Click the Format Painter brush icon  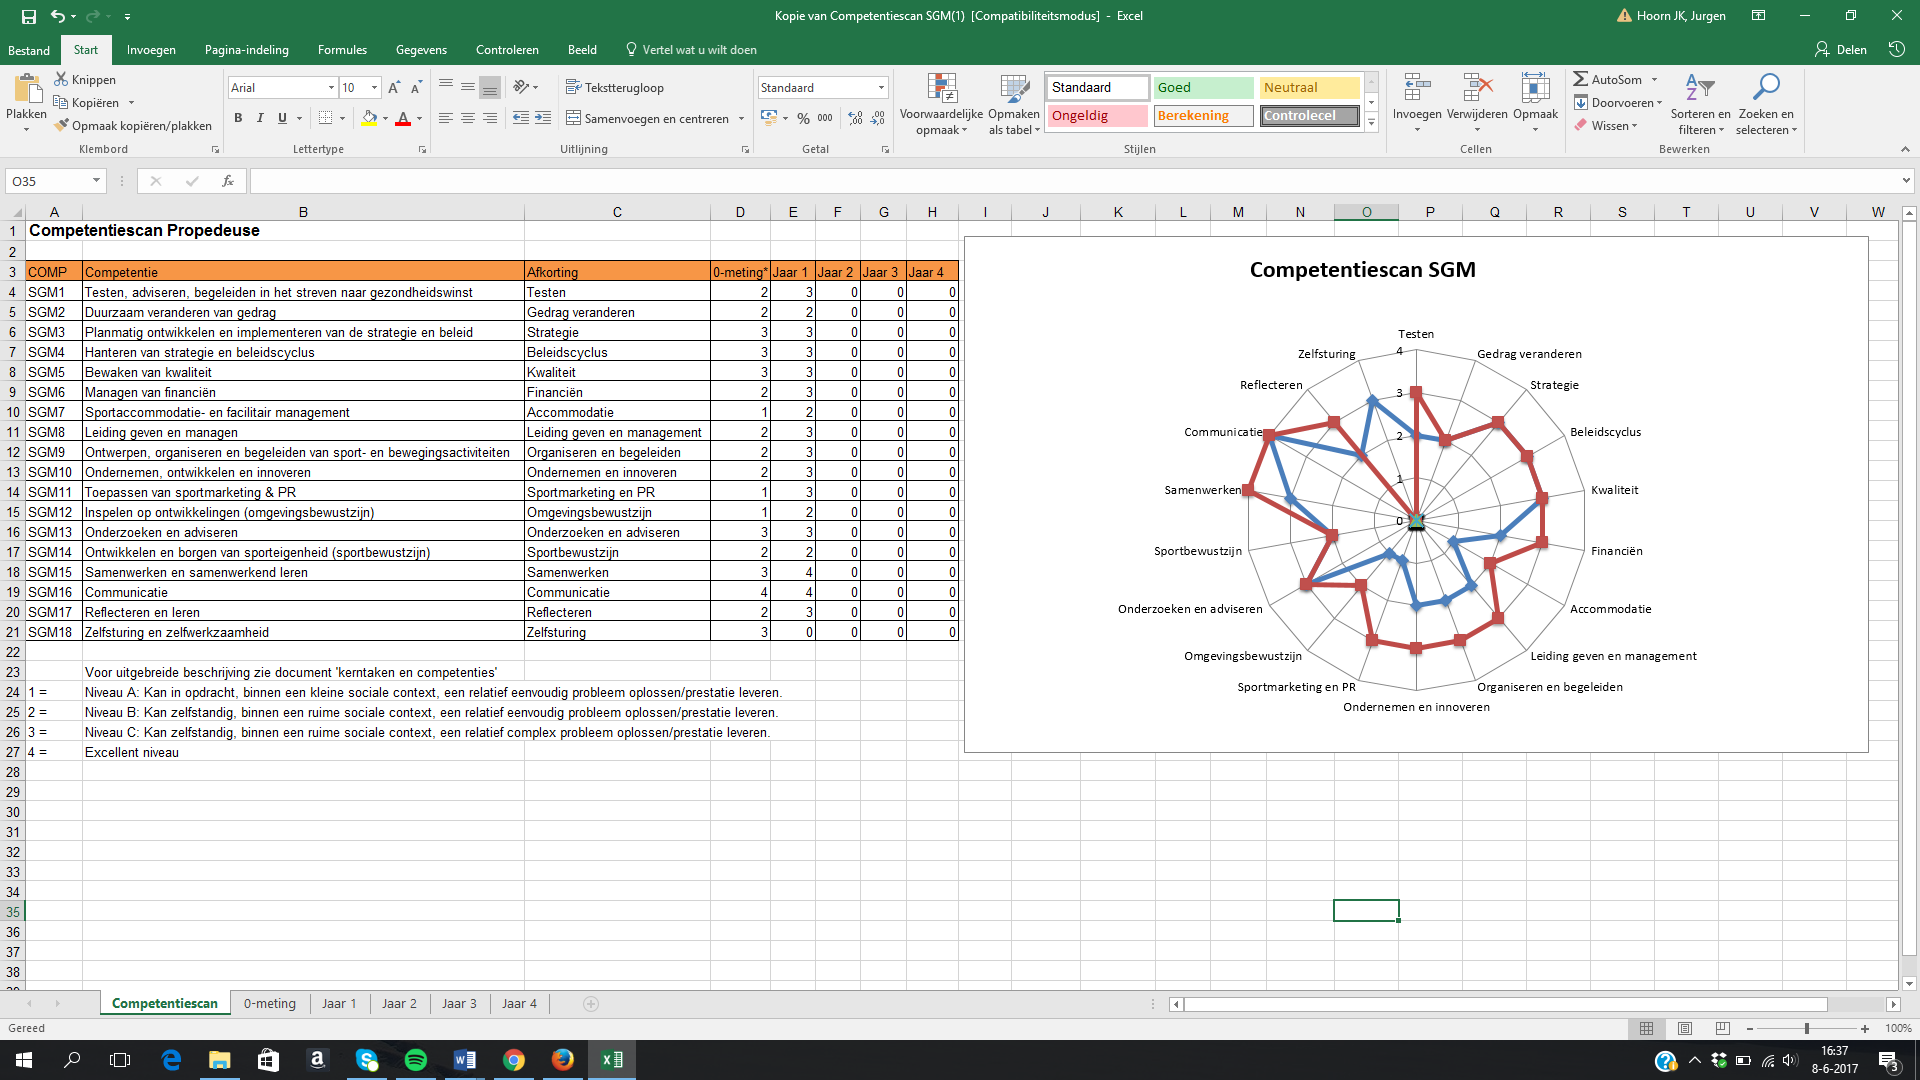click(62, 126)
